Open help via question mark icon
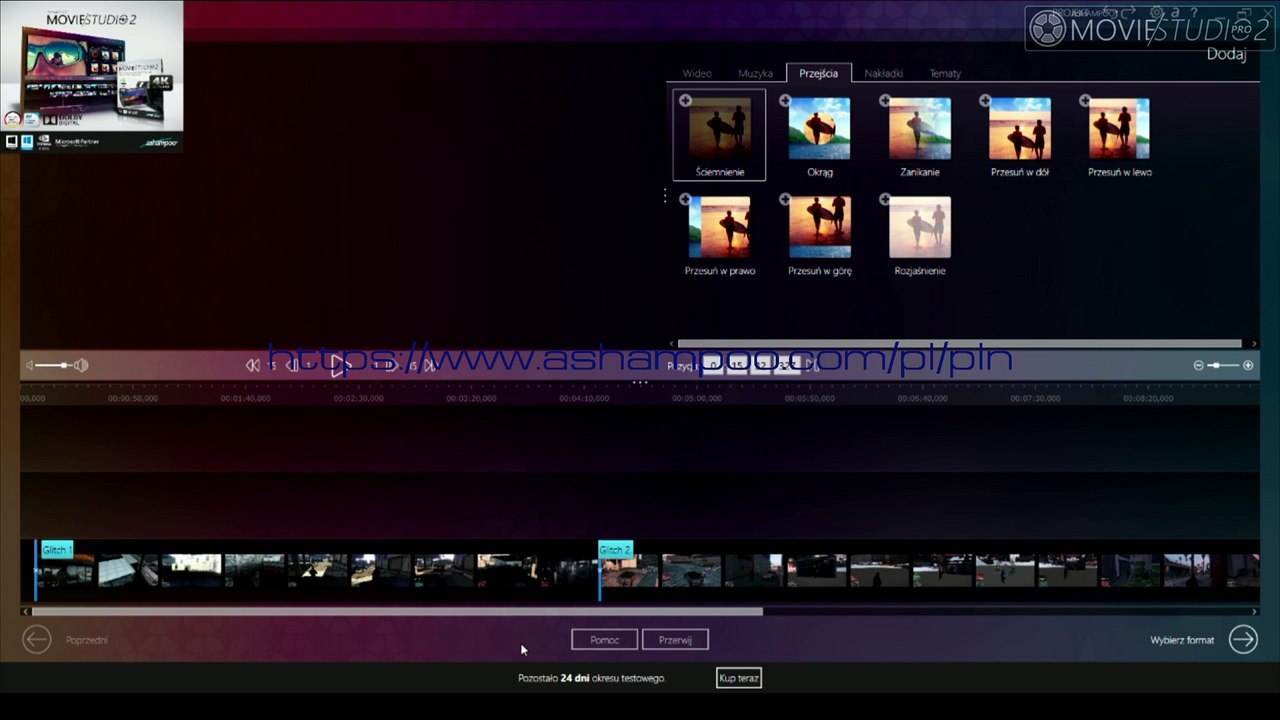This screenshot has width=1280, height=720. [x=1194, y=13]
